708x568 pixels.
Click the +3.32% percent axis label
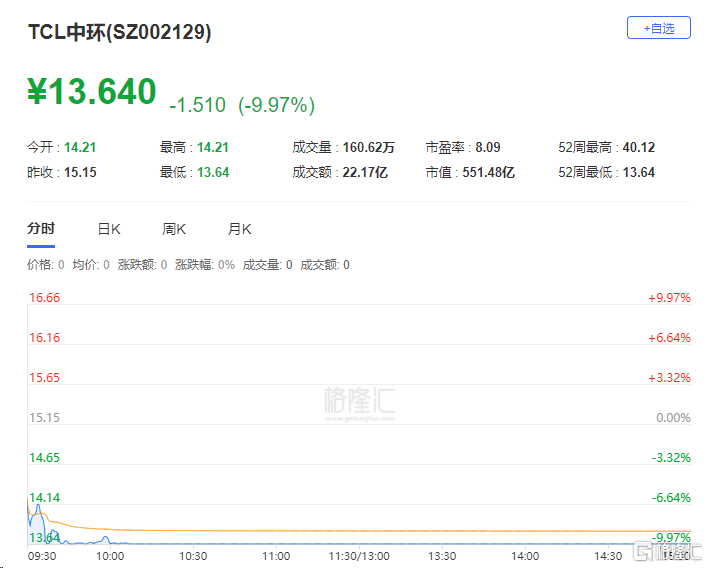pyautogui.click(x=669, y=378)
